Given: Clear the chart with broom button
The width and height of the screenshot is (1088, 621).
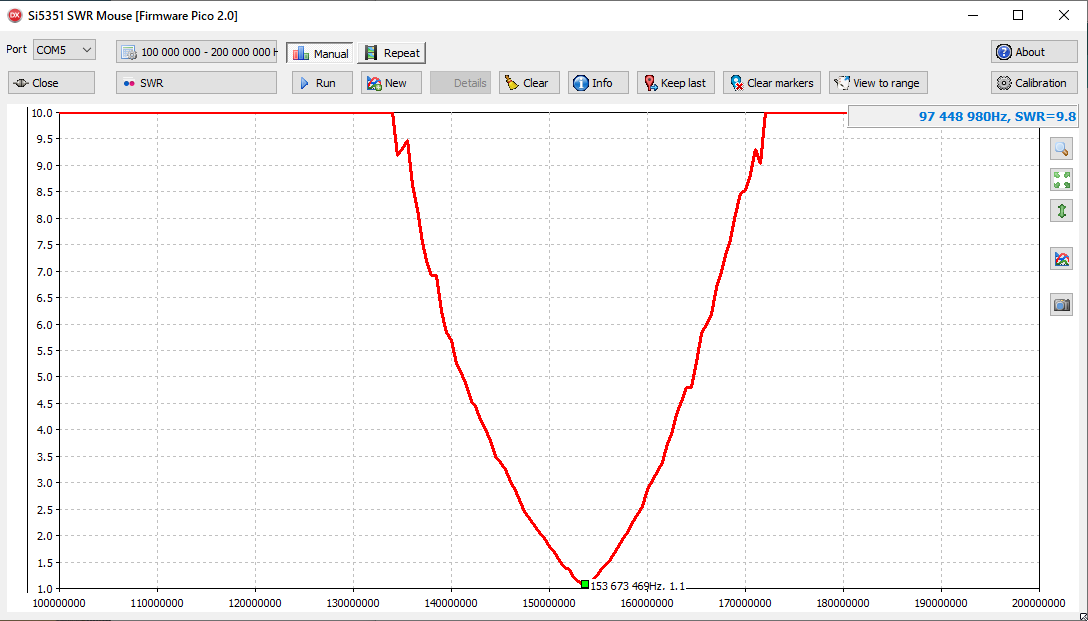Looking at the screenshot, I should coord(528,83).
